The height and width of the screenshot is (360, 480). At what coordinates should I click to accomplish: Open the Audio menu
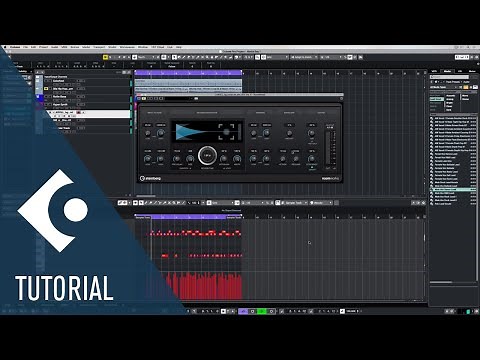(x=55, y=47)
